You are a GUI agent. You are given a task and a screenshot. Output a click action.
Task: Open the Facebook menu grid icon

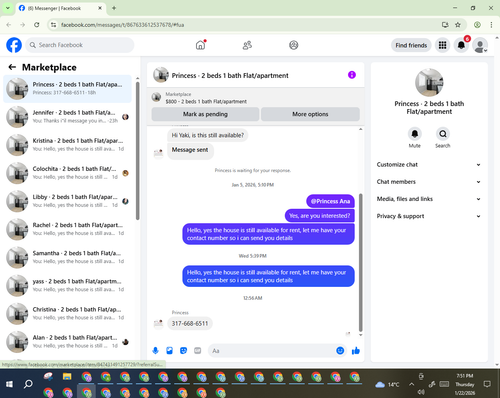(x=442, y=45)
